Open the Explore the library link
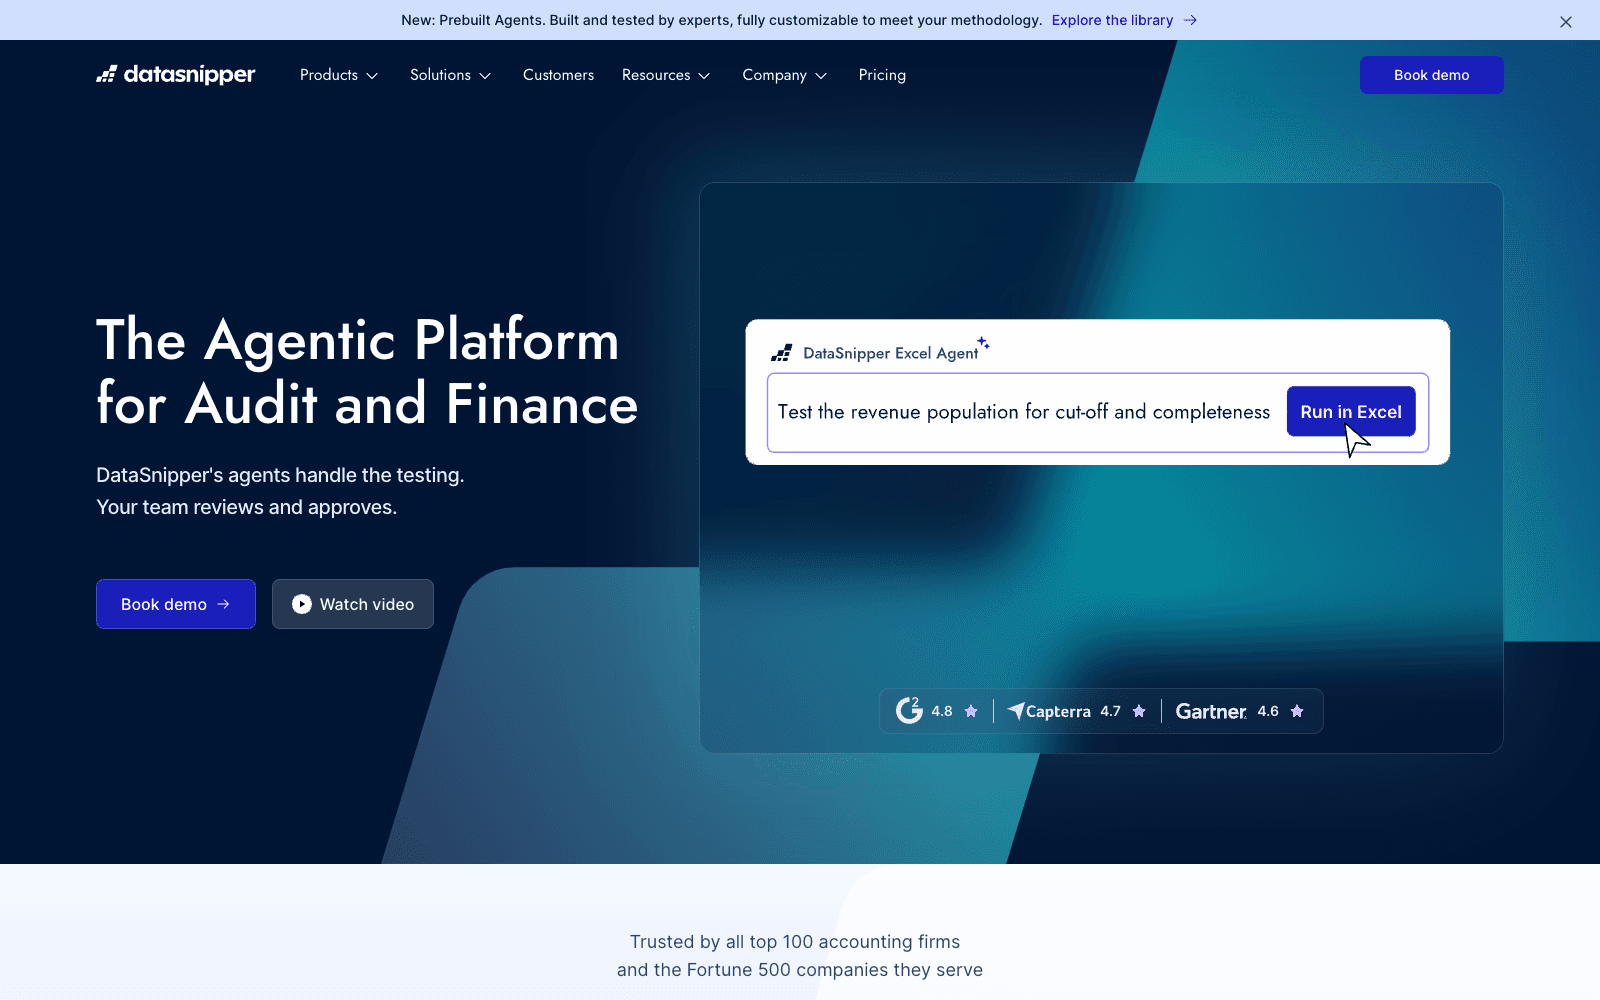 1112,20
